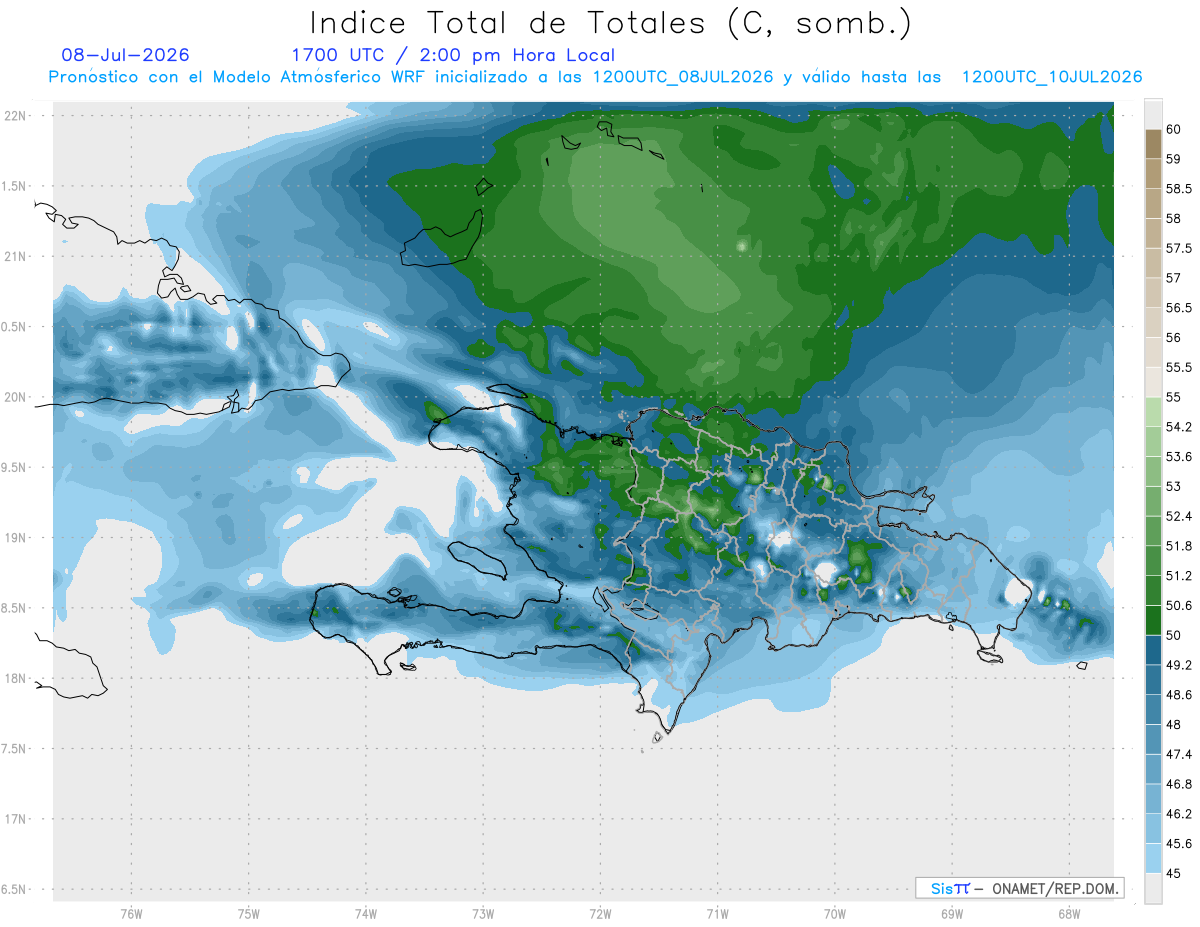Viewport: 1200px width, 927px height.
Task: Click the "56" color scale label
Action: [x=1173, y=338]
